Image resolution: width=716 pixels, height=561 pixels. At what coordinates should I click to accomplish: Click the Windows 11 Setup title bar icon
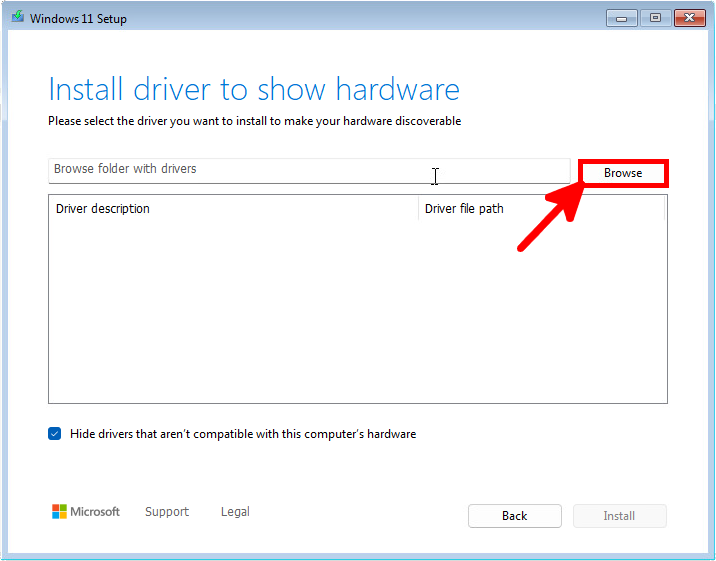pyautogui.click(x=18, y=17)
